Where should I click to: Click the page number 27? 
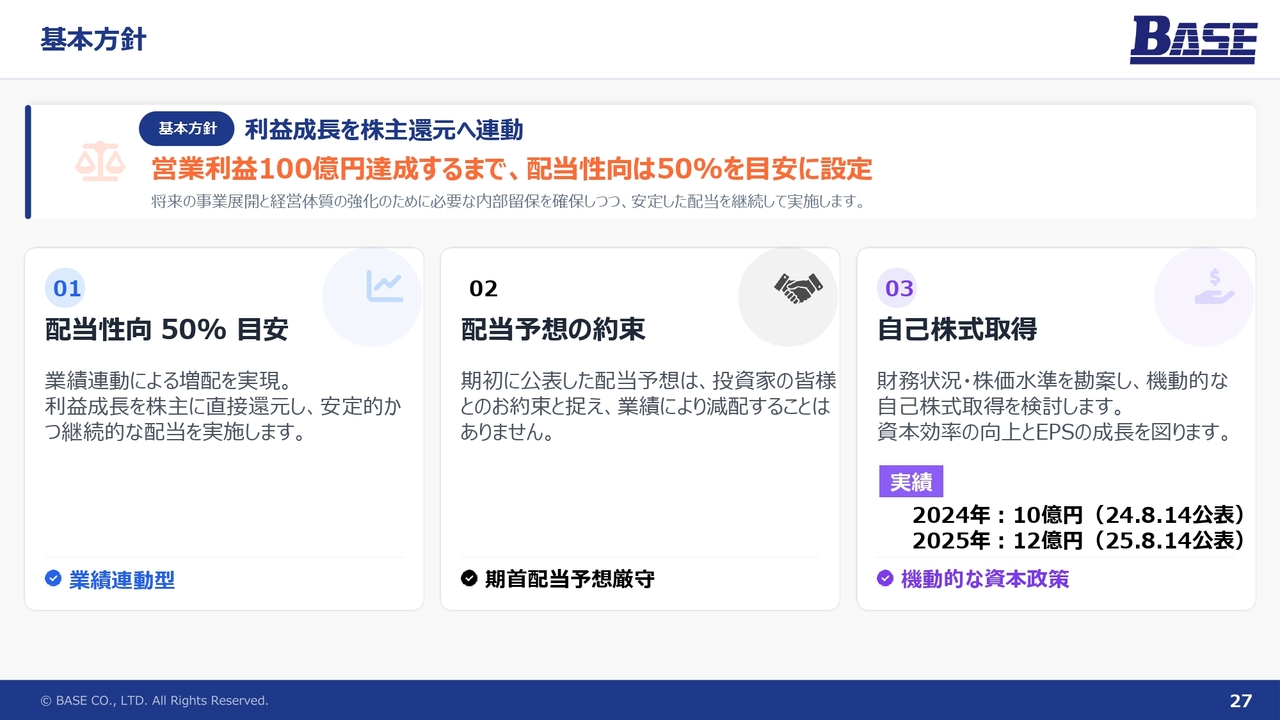(x=1240, y=700)
